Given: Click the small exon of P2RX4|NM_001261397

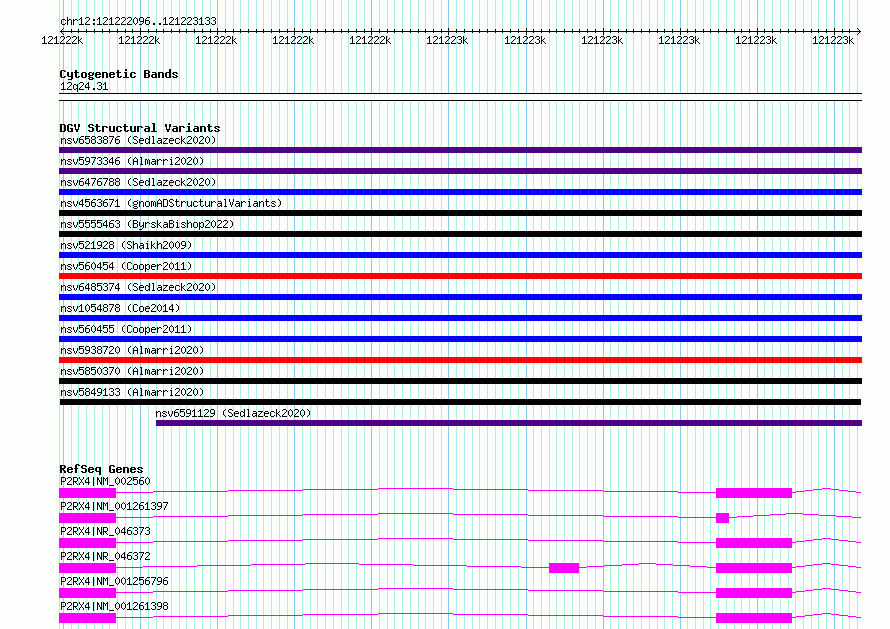Looking at the screenshot, I should (x=722, y=518).
